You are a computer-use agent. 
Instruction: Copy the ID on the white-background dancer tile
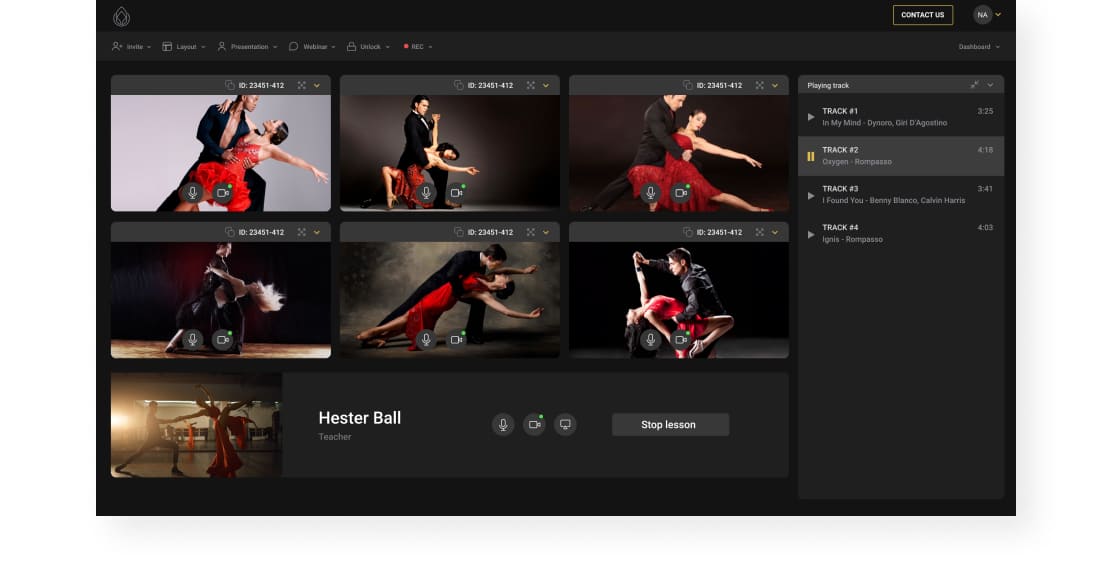[229, 85]
